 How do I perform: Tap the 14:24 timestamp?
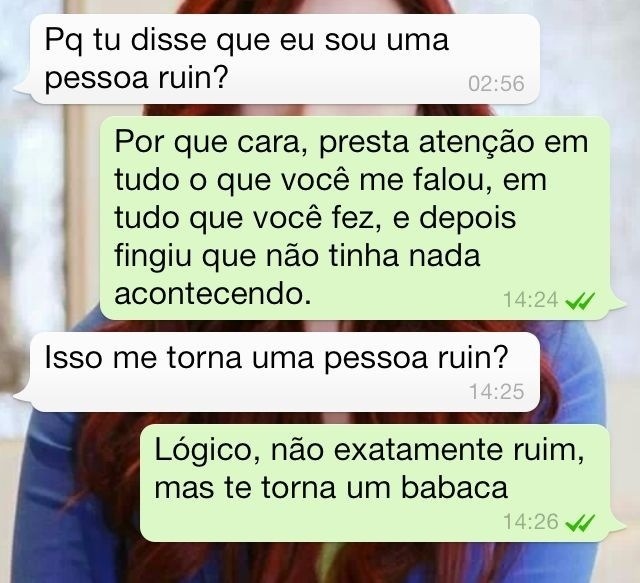point(531,300)
